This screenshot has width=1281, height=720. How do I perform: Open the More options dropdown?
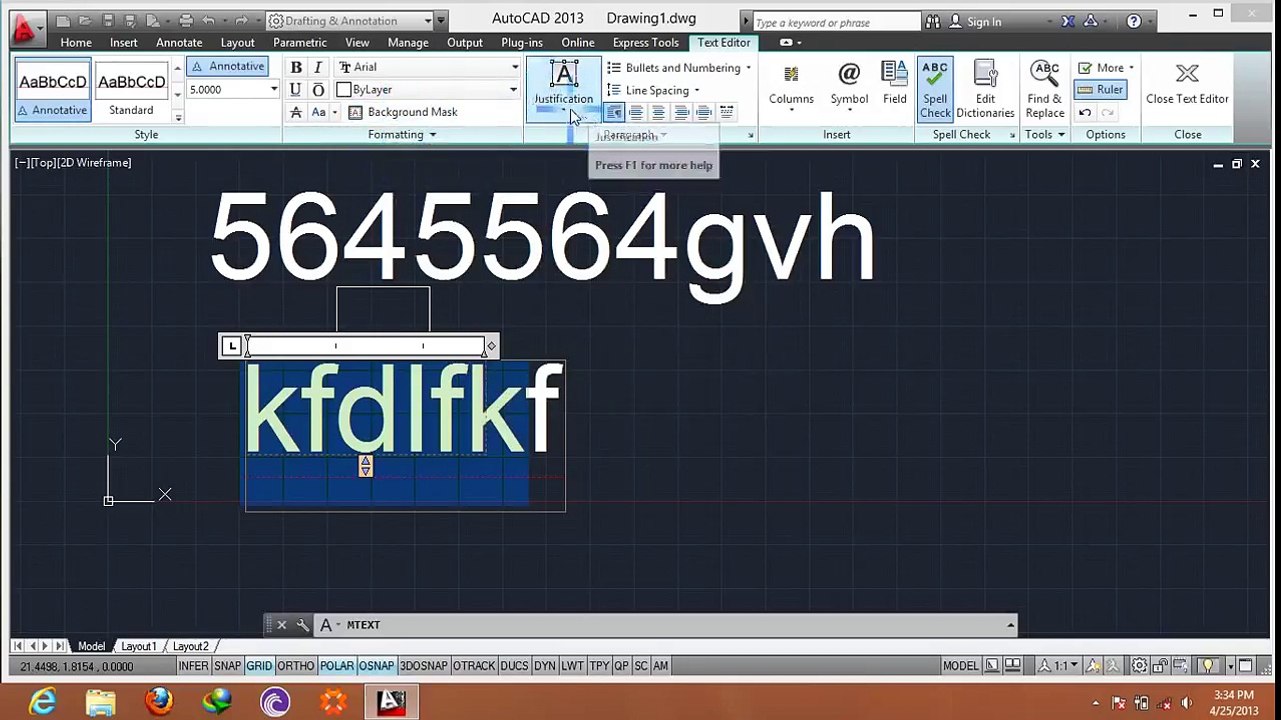click(x=1106, y=68)
